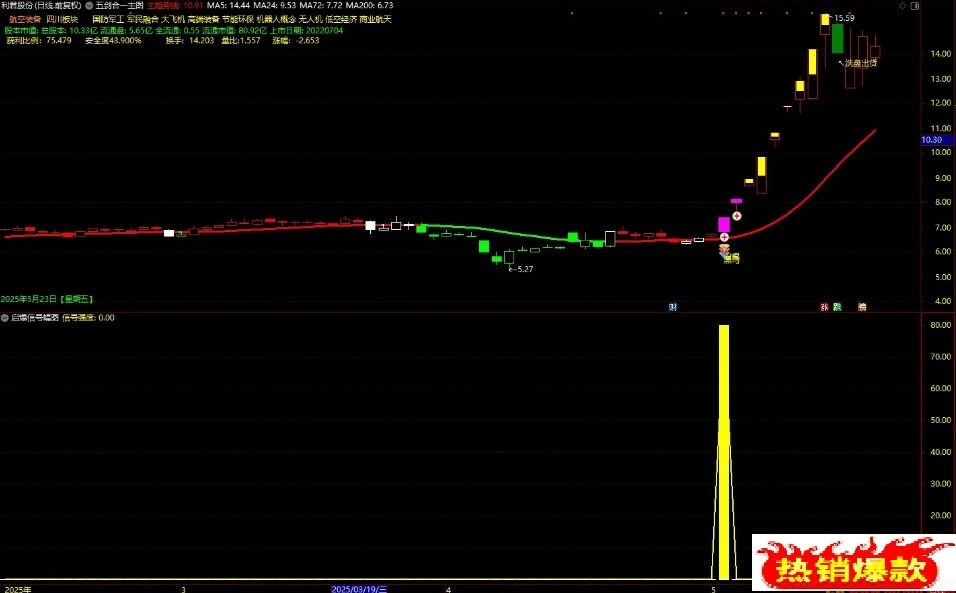Open the 商业航天 concept tag
The width and height of the screenshot is (956, 593).
pos(376,20)
